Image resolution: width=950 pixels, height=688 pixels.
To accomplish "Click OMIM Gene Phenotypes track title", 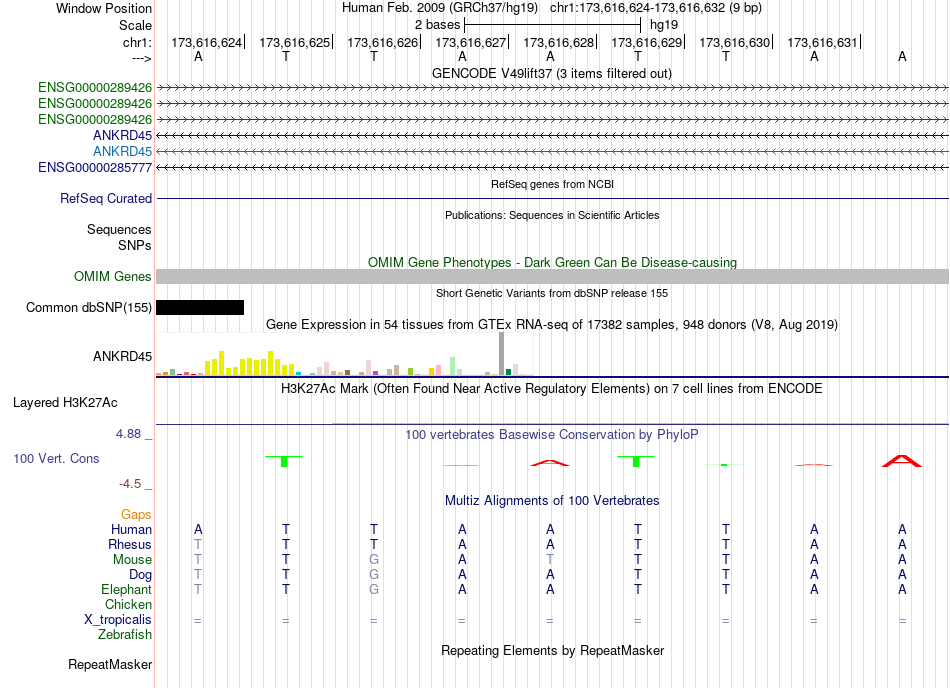I will [x=552, y=262].
